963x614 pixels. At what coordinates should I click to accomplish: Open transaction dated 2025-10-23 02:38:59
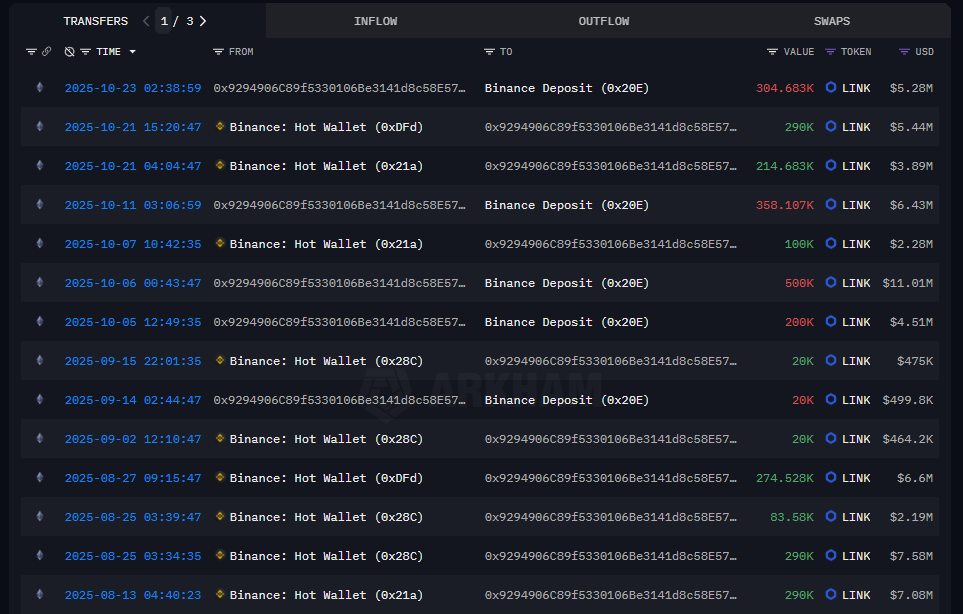click(133, 88)
